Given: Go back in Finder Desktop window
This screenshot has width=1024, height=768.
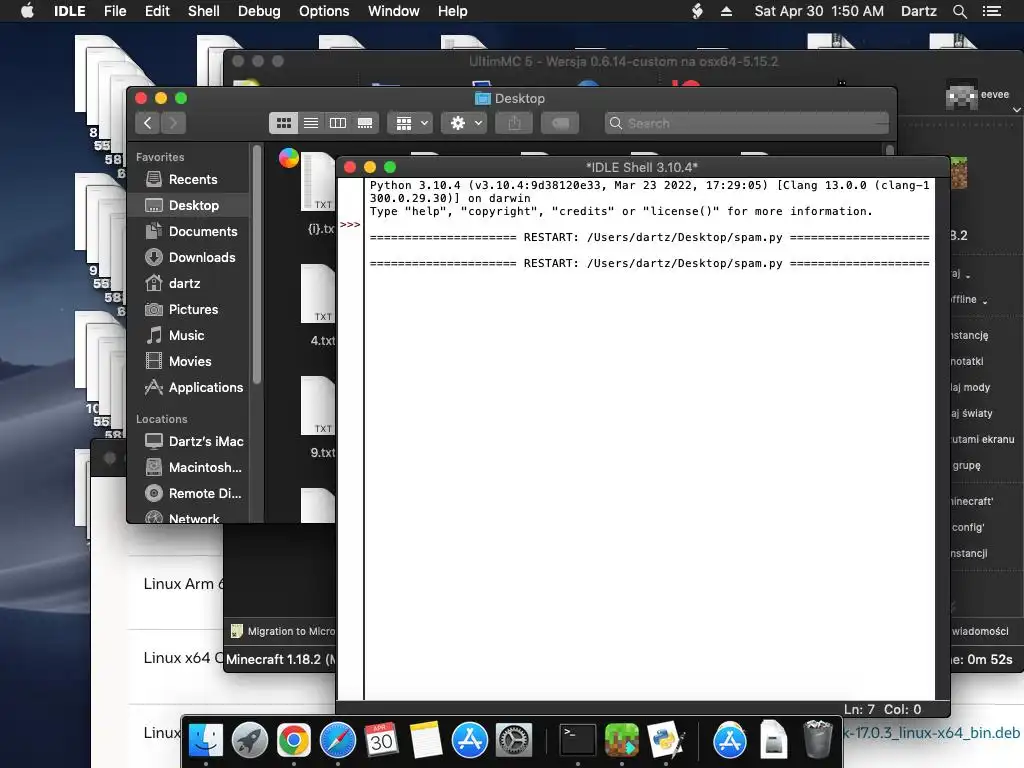Looking at the screenshot, I should (x=148, y=123).
